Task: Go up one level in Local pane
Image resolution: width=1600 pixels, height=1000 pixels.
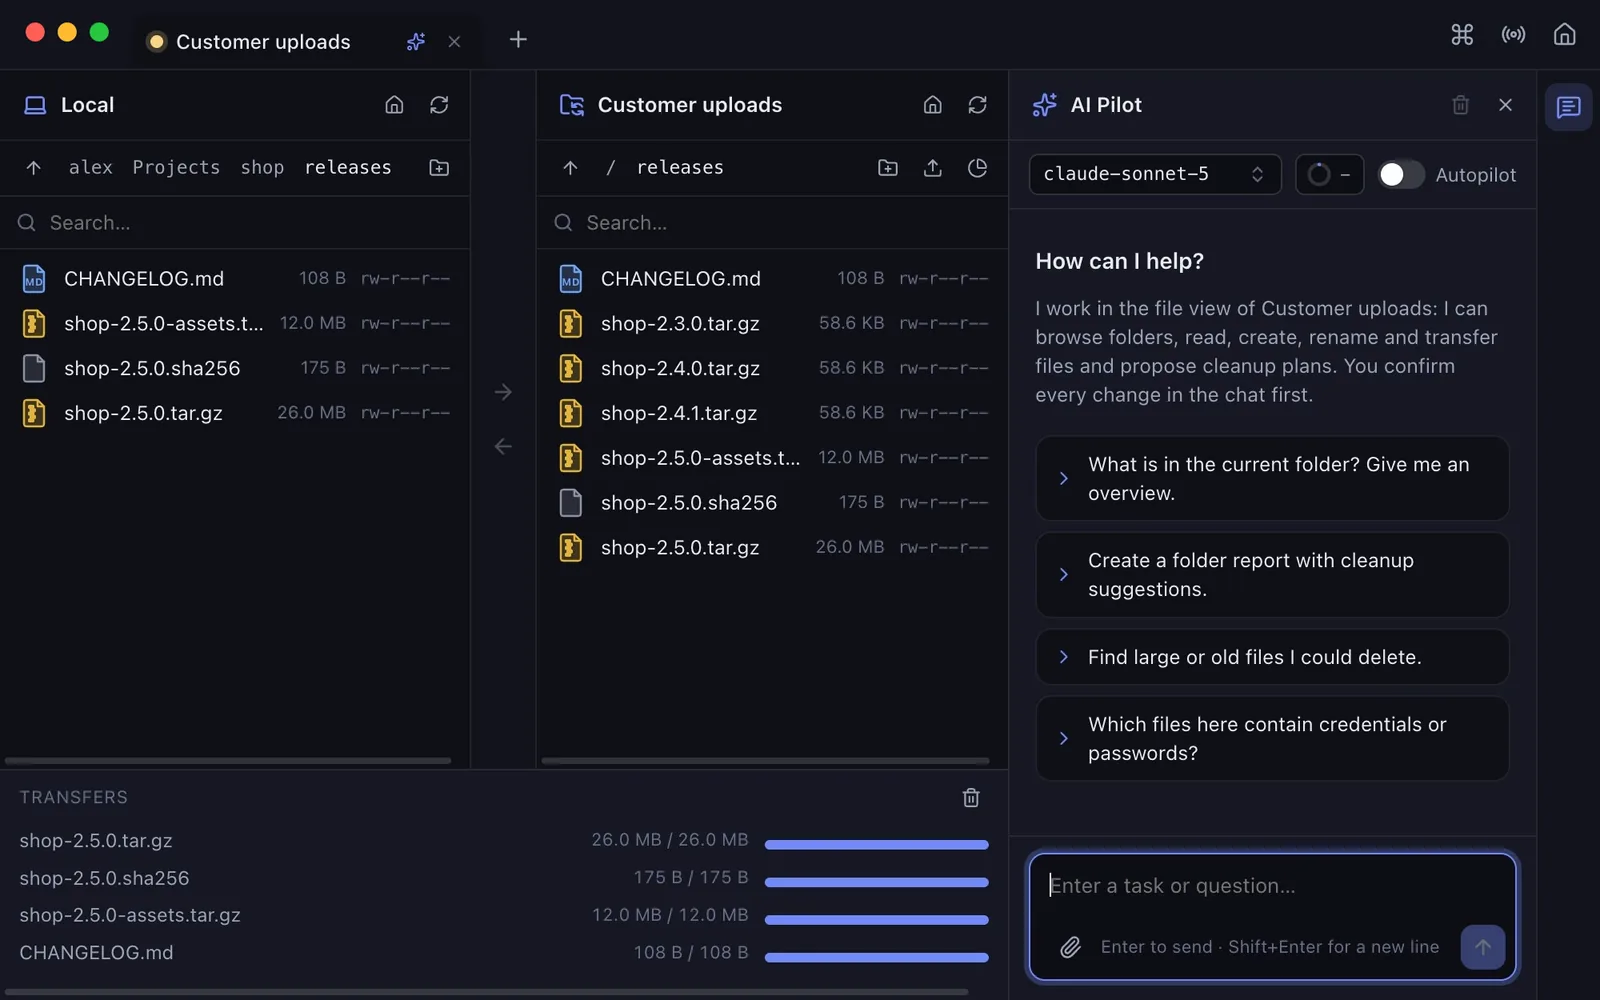Action: click(34, 168)
